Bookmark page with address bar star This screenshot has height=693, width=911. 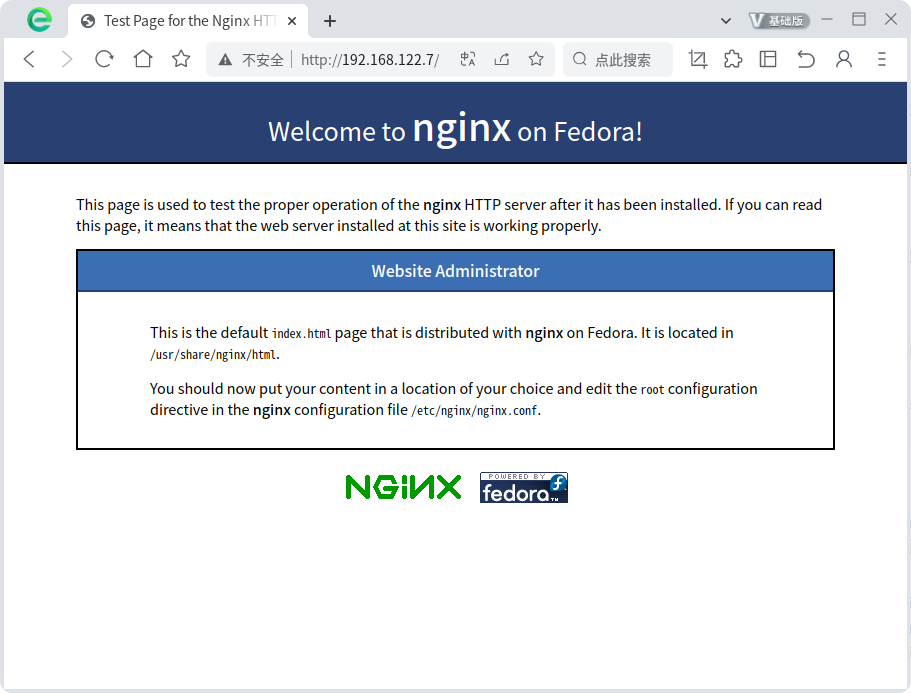pyautogui.click(x=536, y=60)
